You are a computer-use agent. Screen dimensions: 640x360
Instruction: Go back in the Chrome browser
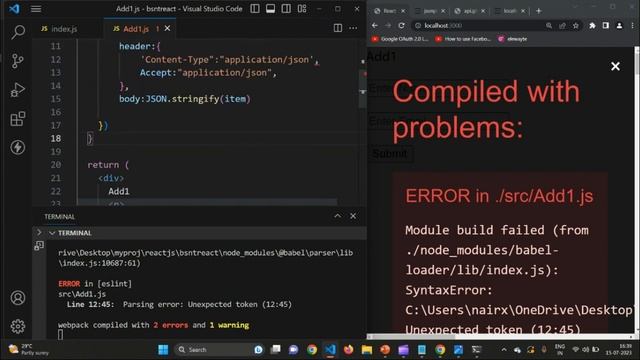tap(375, 25)
